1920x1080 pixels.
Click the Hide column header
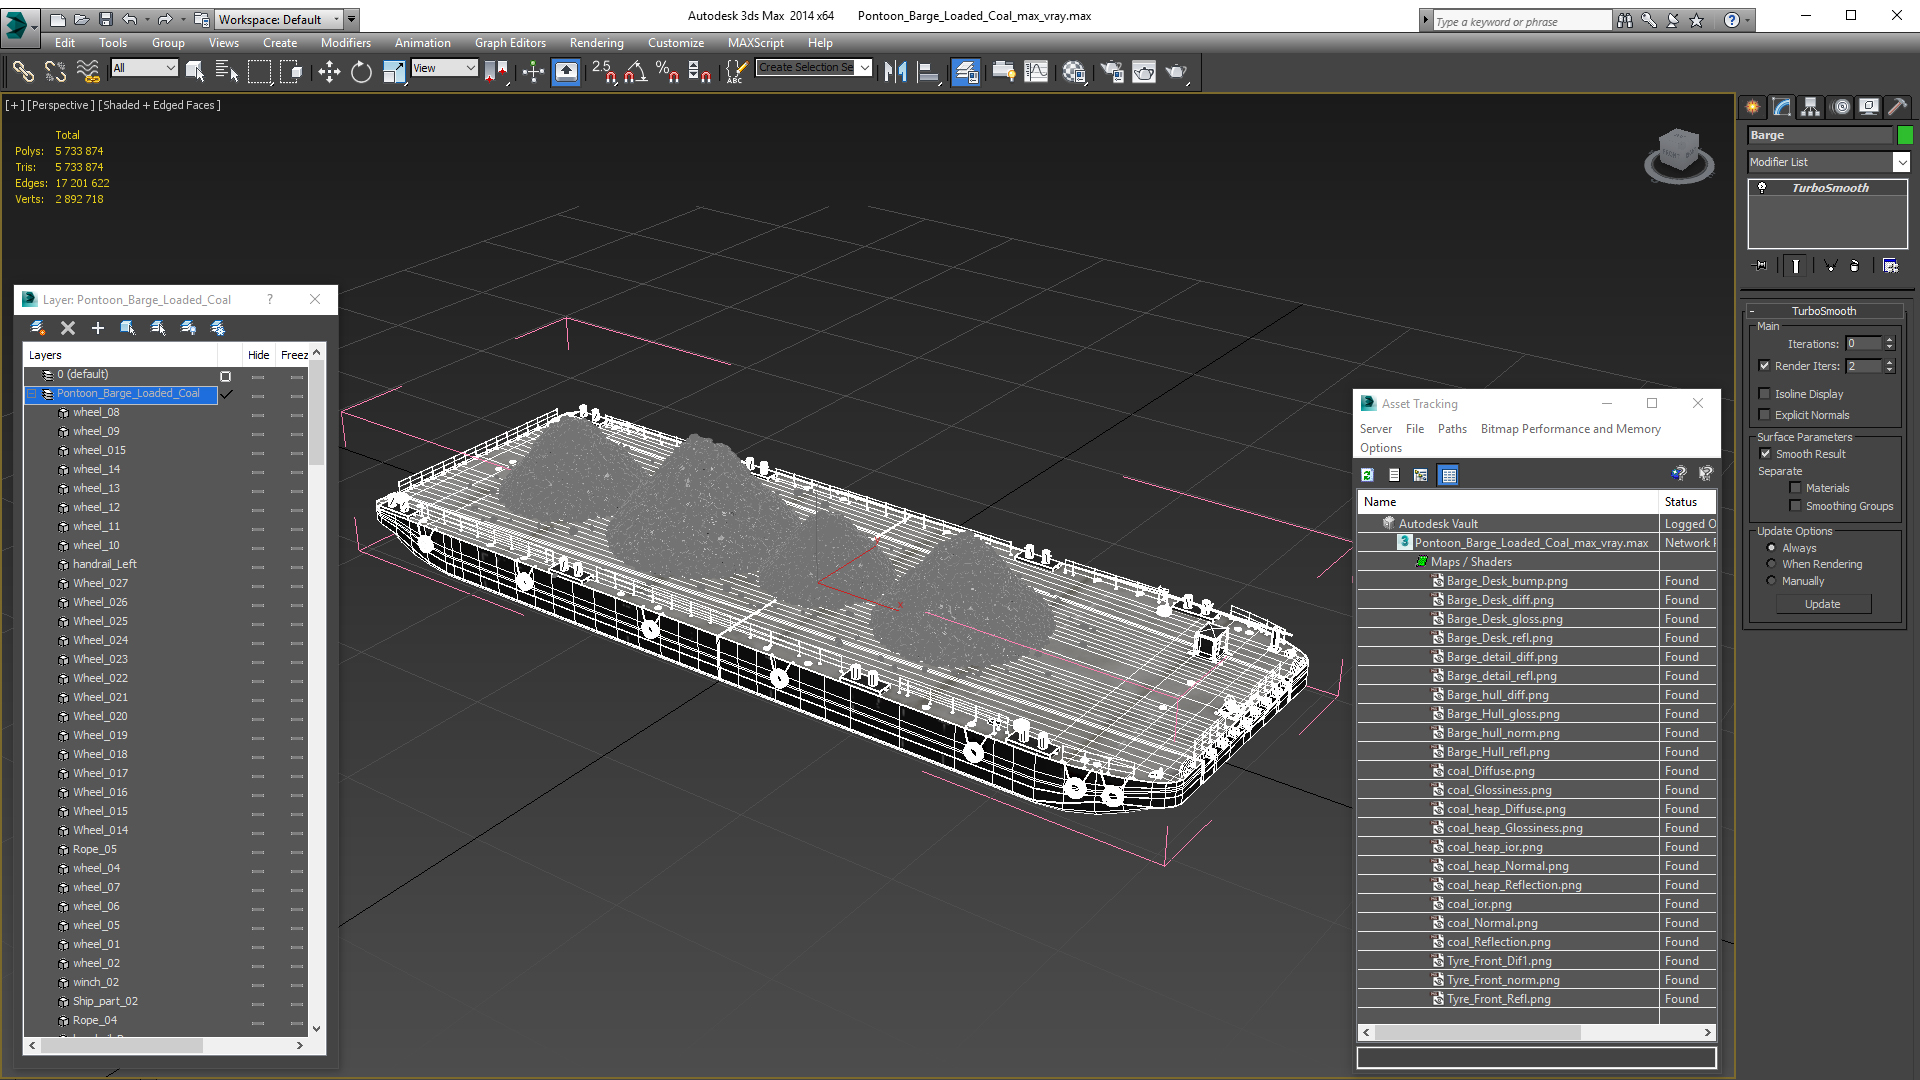click(258, 355)
